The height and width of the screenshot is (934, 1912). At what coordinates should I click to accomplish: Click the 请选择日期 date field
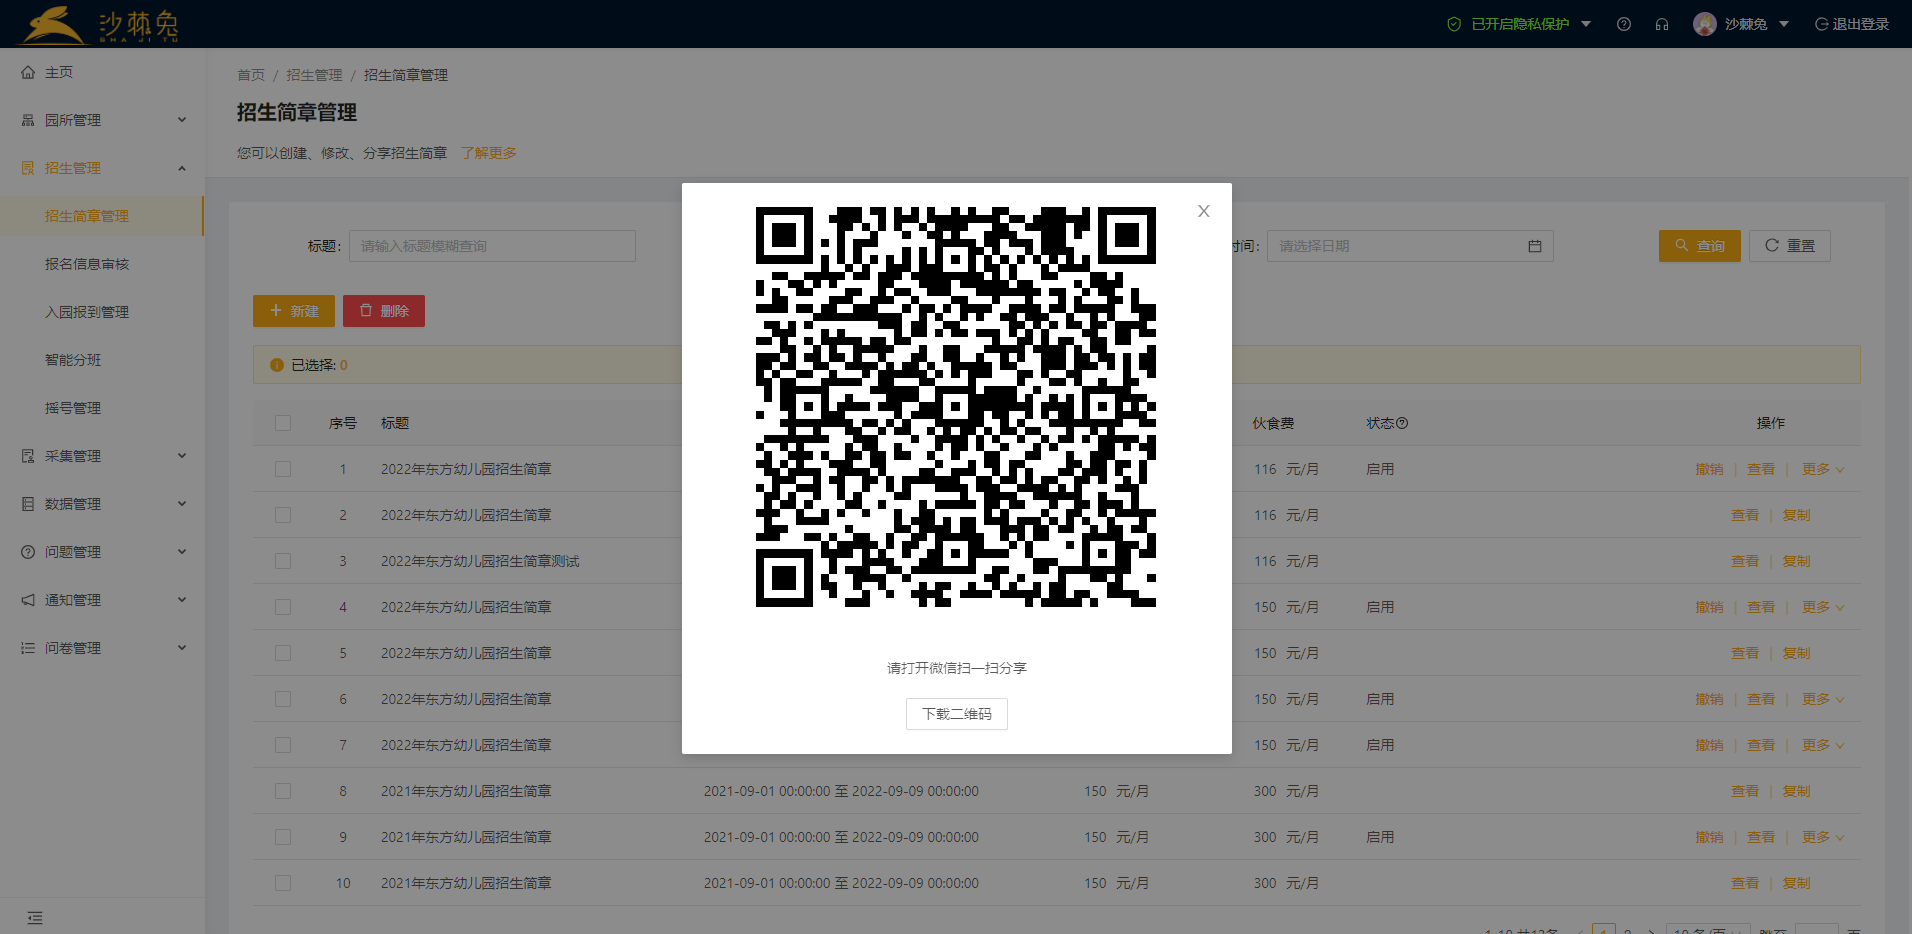(1410, 246)
